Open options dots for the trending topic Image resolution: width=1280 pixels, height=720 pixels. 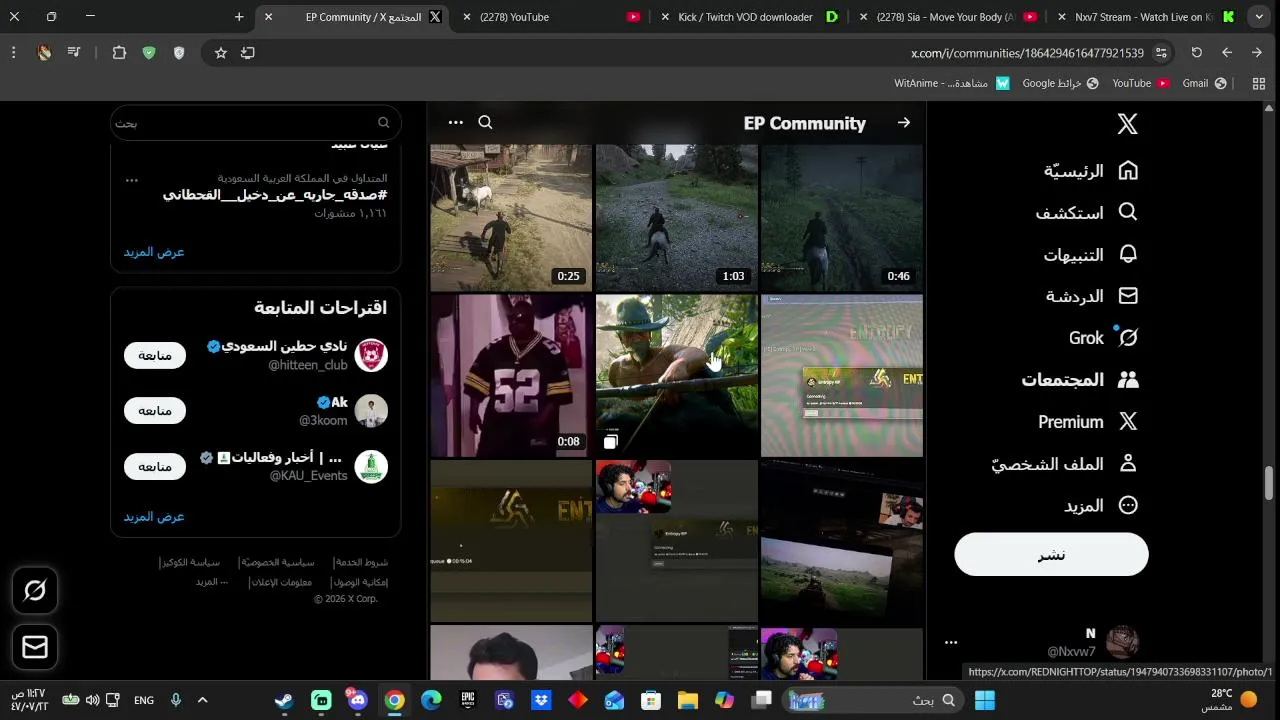point(131,180)
